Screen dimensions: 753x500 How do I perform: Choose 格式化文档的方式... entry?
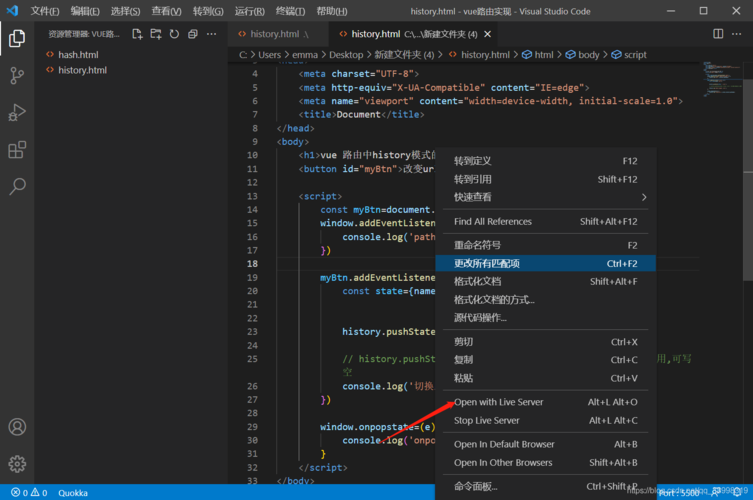pos(546,300)
